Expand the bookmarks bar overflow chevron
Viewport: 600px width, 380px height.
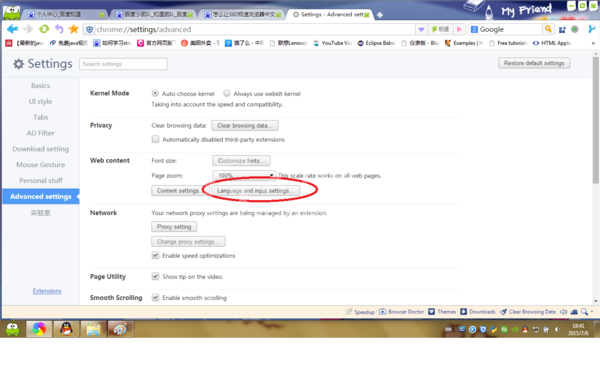[x=593, y=43]
